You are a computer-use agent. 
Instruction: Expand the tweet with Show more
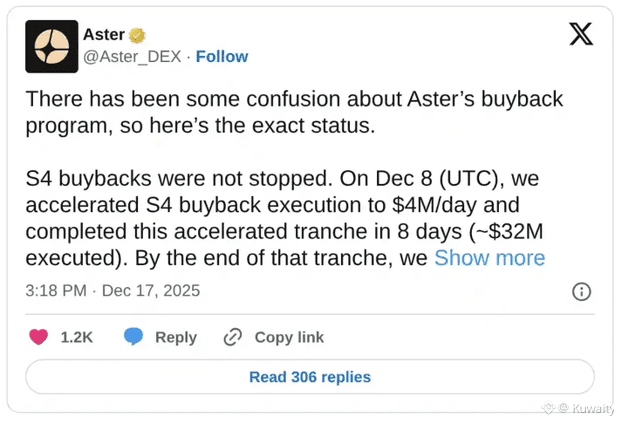tap(489, 258)
